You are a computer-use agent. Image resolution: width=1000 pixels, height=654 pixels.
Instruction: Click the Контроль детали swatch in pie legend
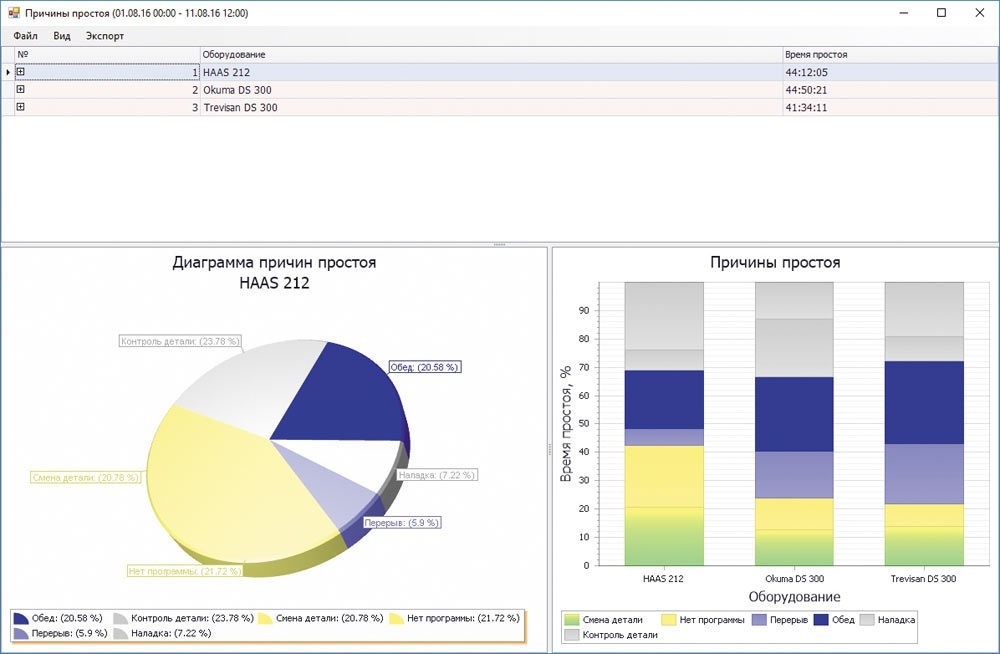(121, 618)
